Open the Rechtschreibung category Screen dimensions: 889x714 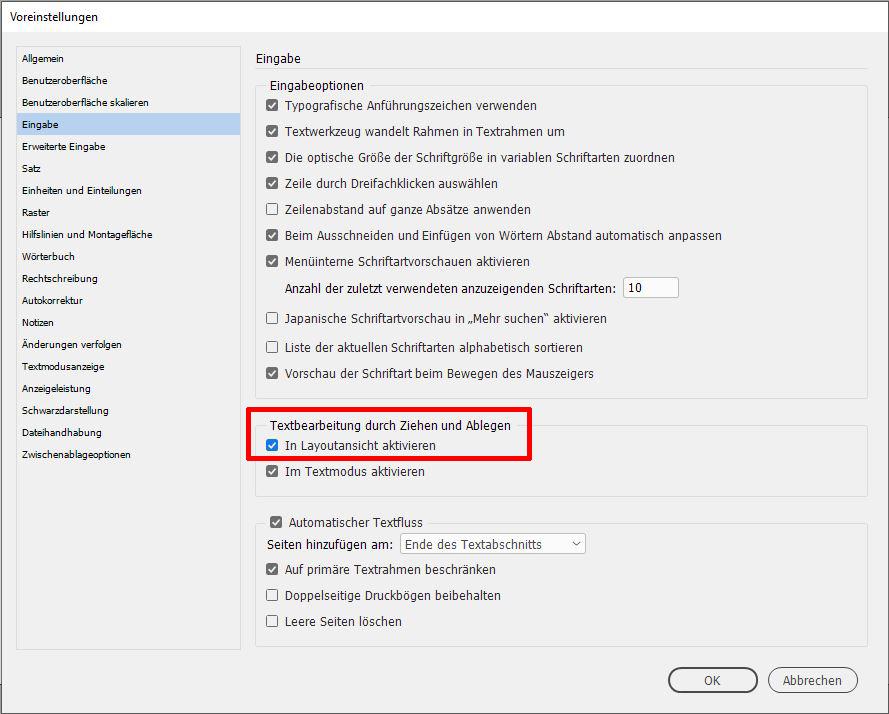[59, 279]
